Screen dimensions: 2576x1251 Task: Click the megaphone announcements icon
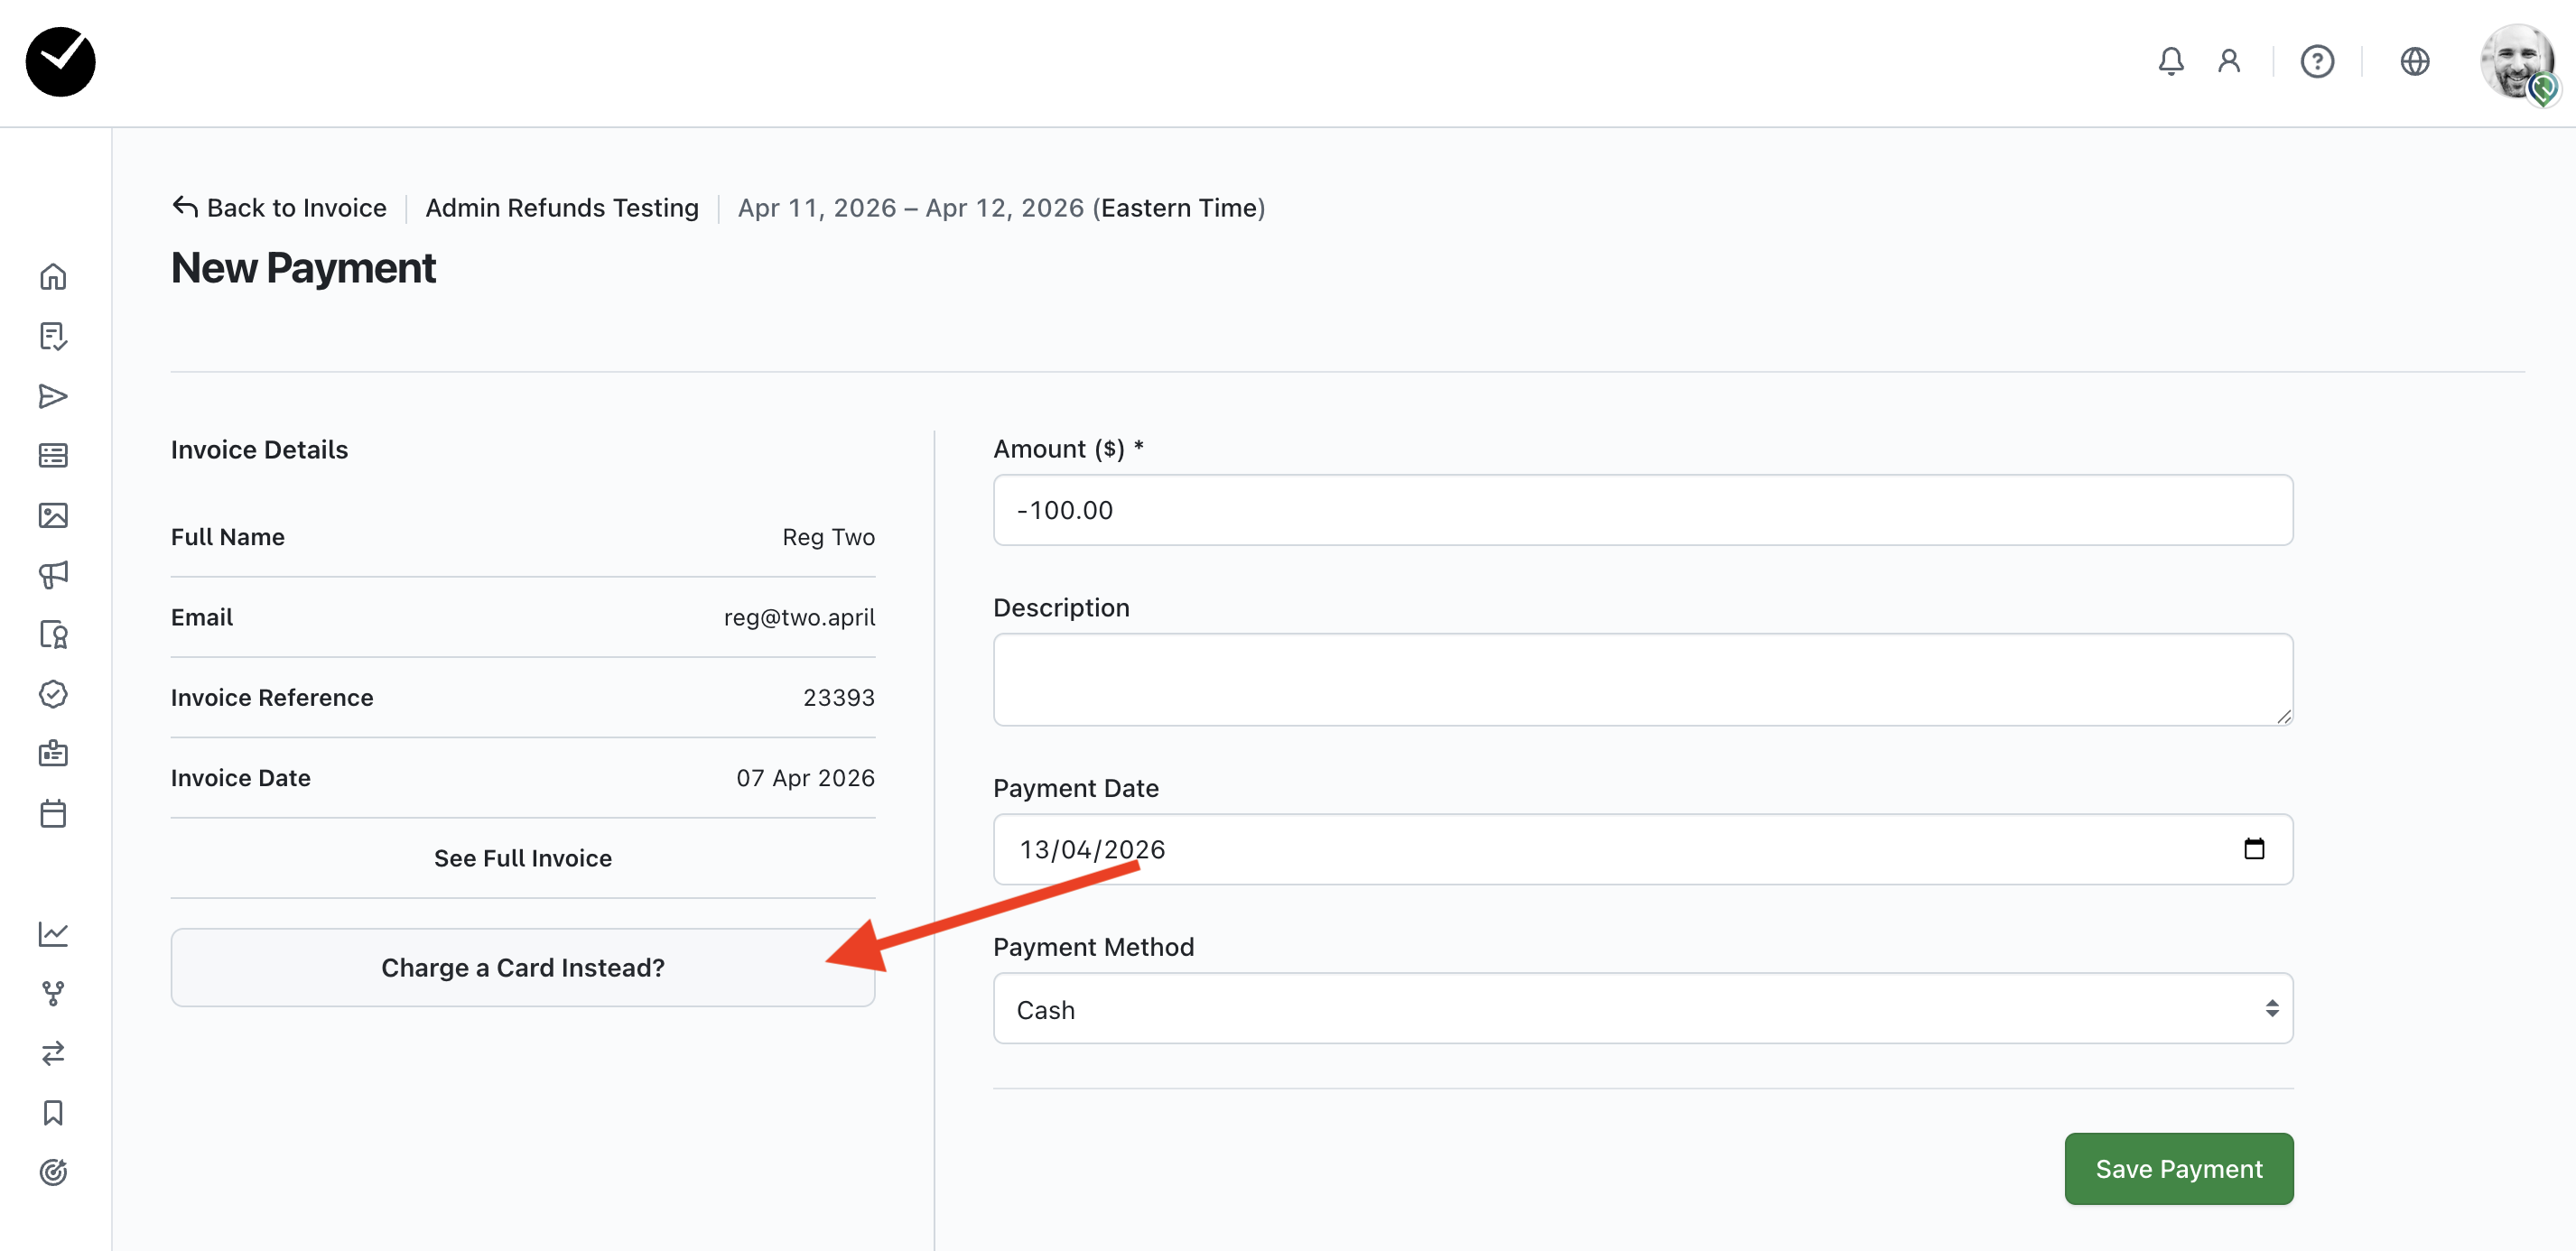(53, 574)
